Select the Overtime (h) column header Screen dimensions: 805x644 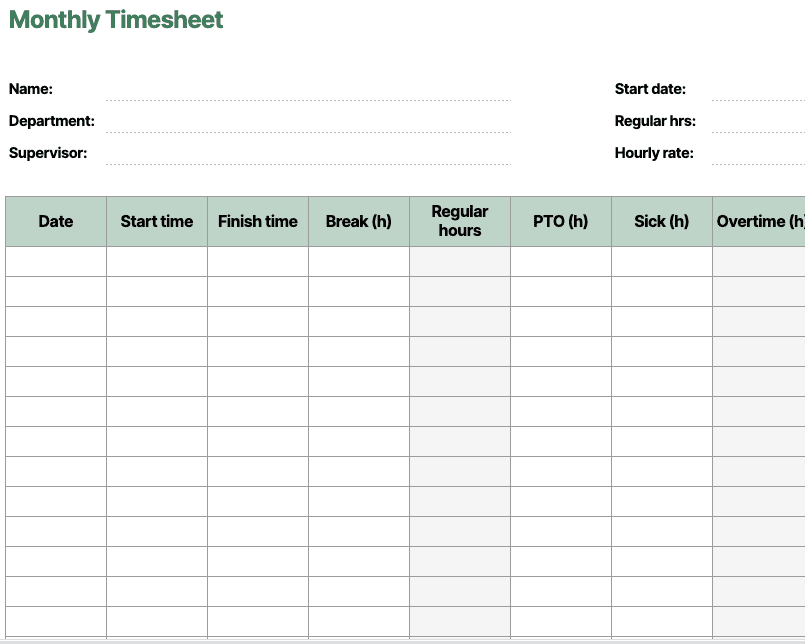point(759,222)
